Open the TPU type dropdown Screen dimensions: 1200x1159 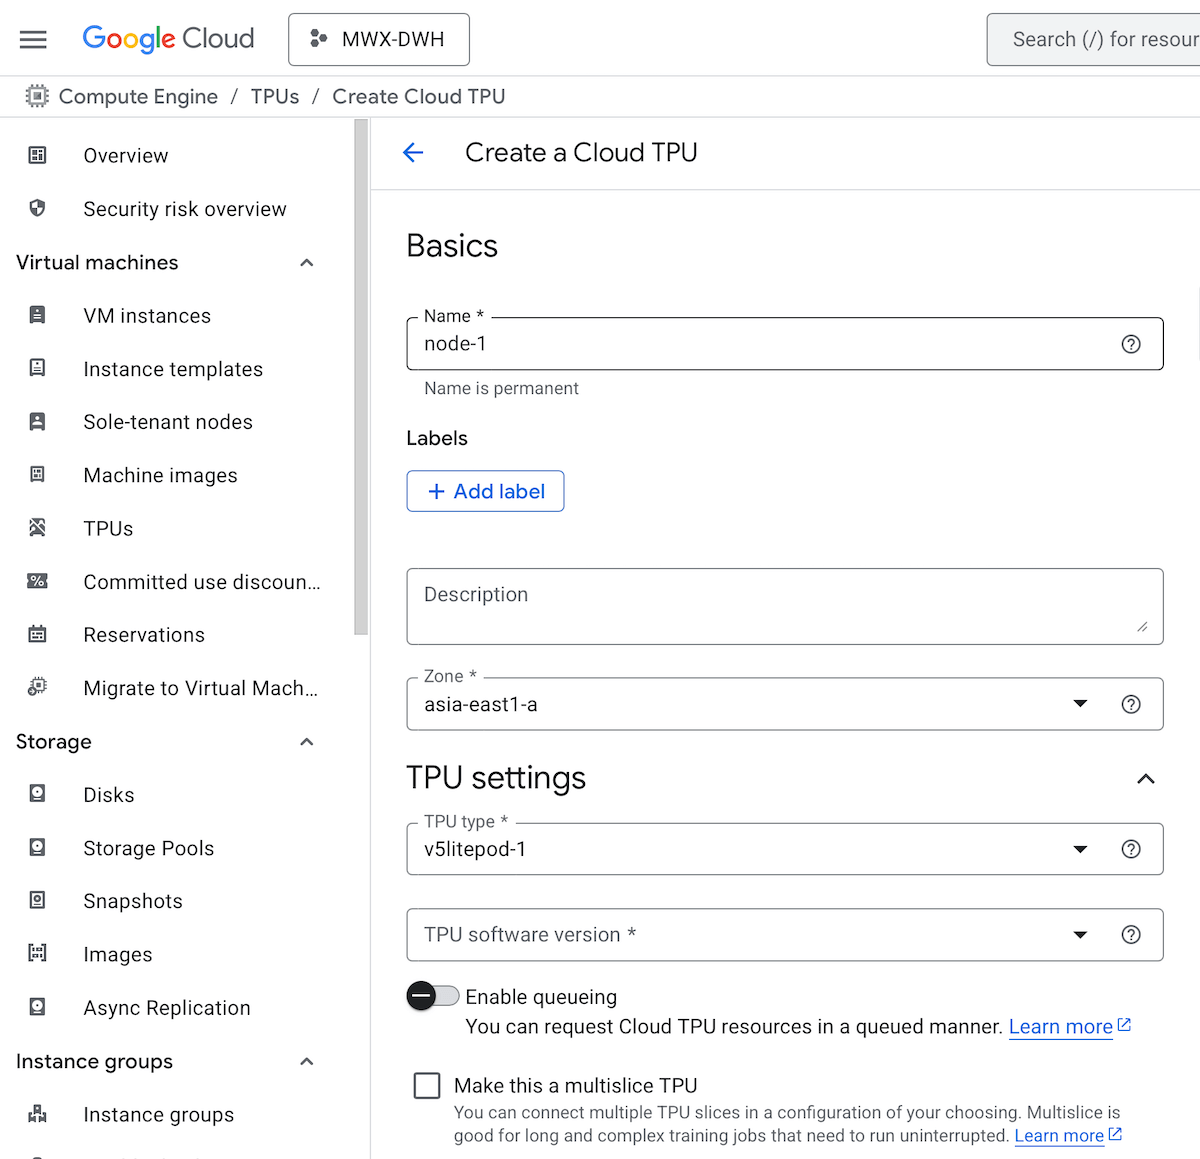coord(1079,849)
